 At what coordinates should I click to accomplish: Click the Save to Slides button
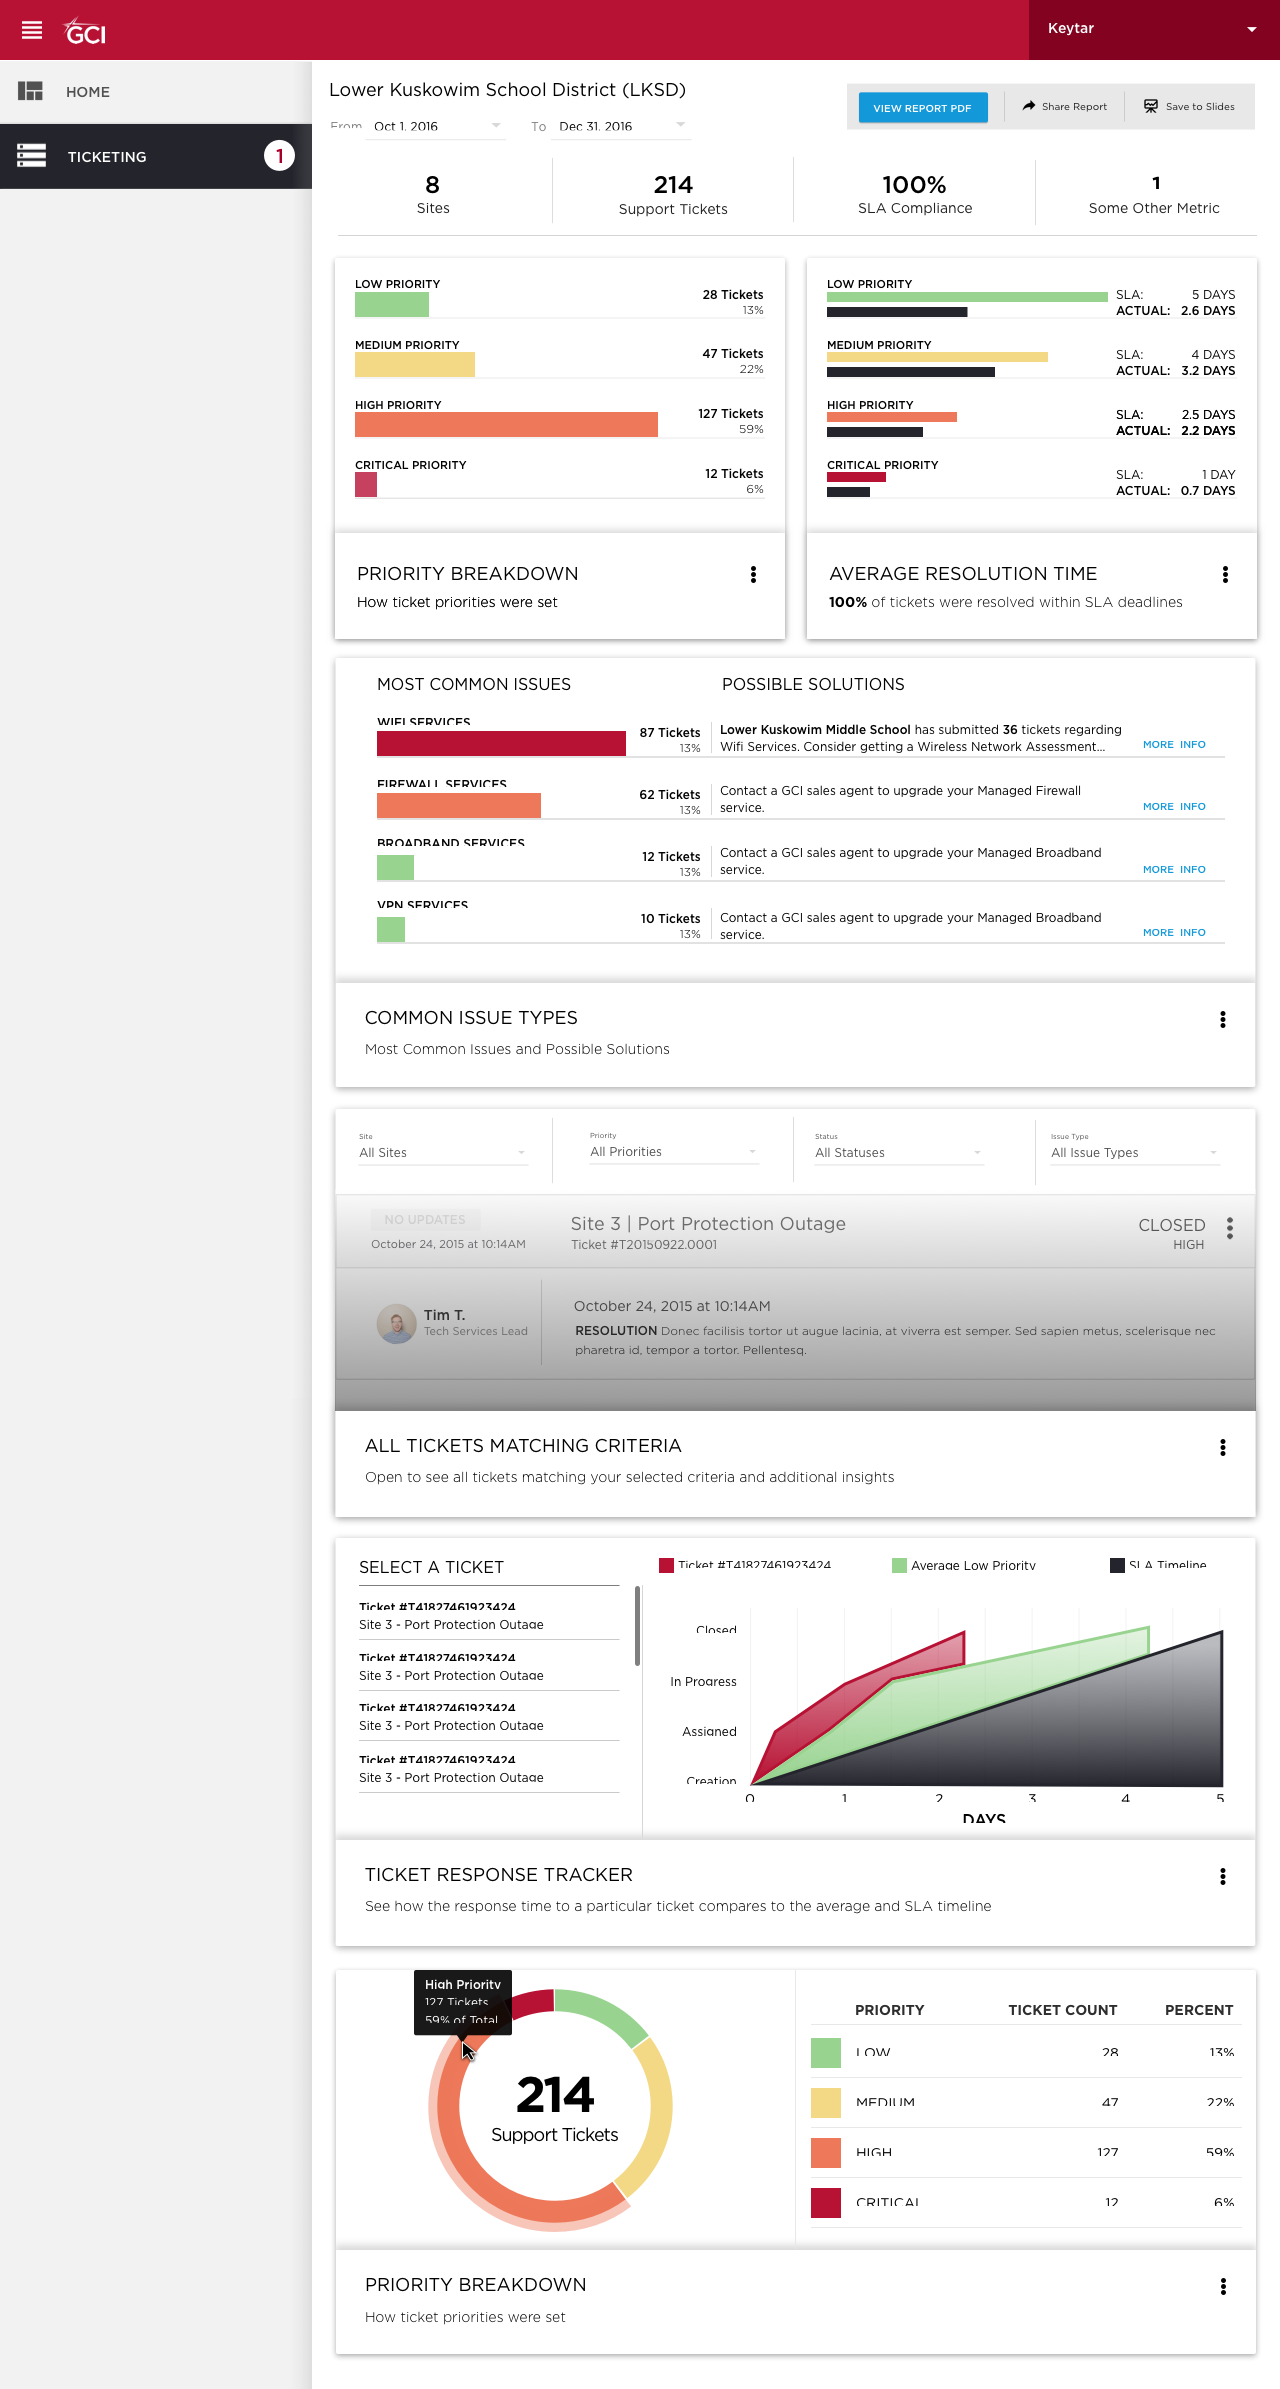coord(1190,106)
